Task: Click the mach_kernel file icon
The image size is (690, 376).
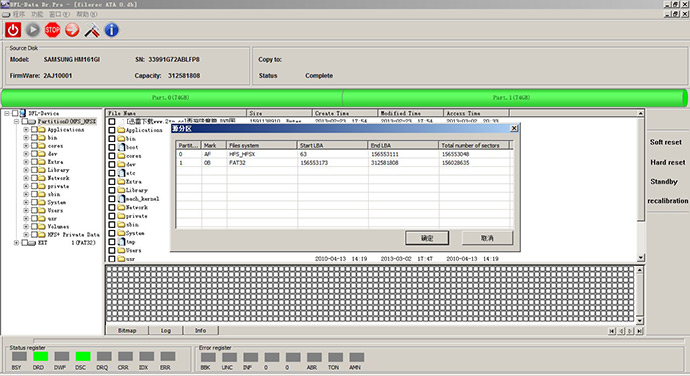Action: tap(121, 199)
